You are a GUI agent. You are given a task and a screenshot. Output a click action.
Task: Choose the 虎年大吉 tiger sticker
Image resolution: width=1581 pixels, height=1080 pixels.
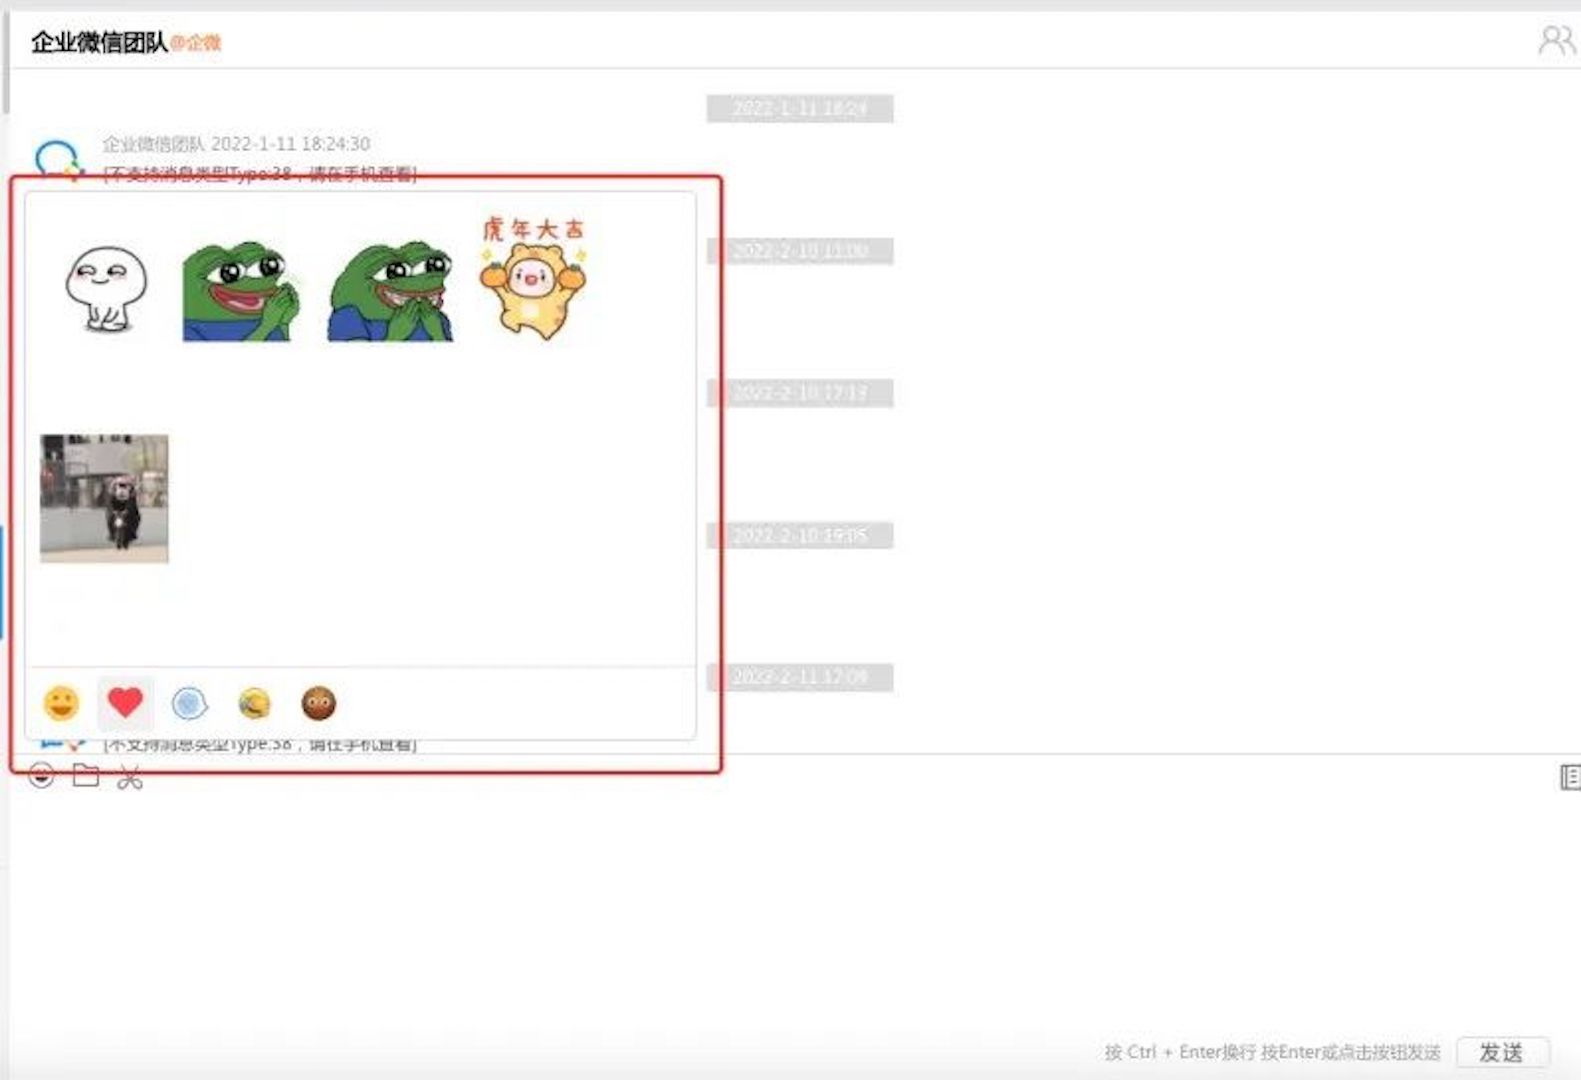533,278
